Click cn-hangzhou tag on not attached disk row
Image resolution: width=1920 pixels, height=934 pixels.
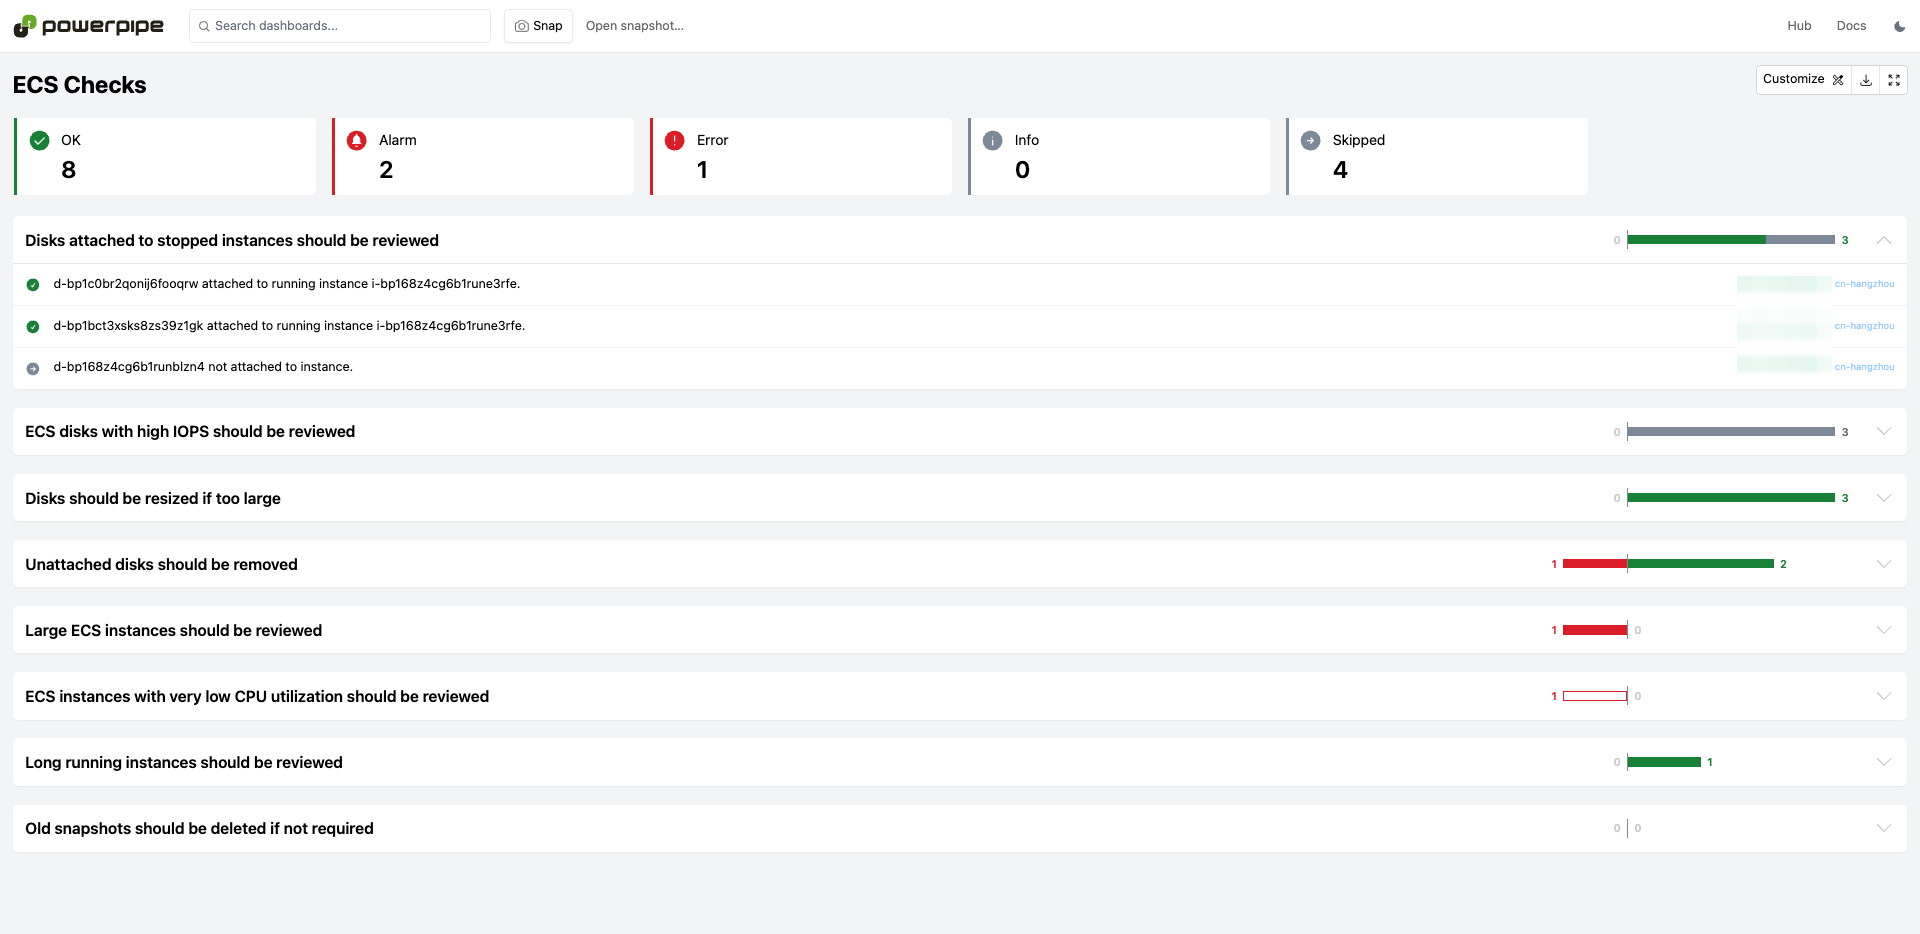(x=1864, y=367)
